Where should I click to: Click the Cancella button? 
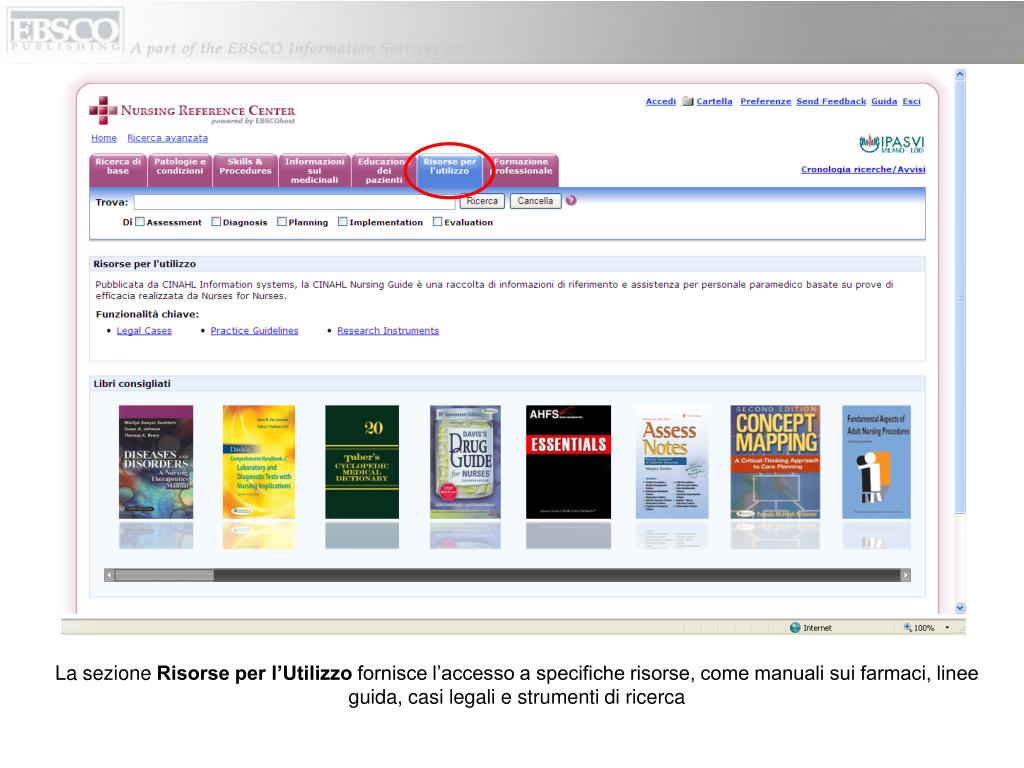click(x=536, y=201)
